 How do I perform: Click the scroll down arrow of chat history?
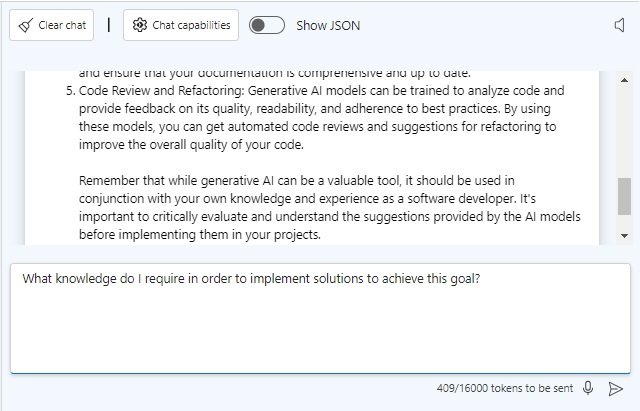(624, 235)
